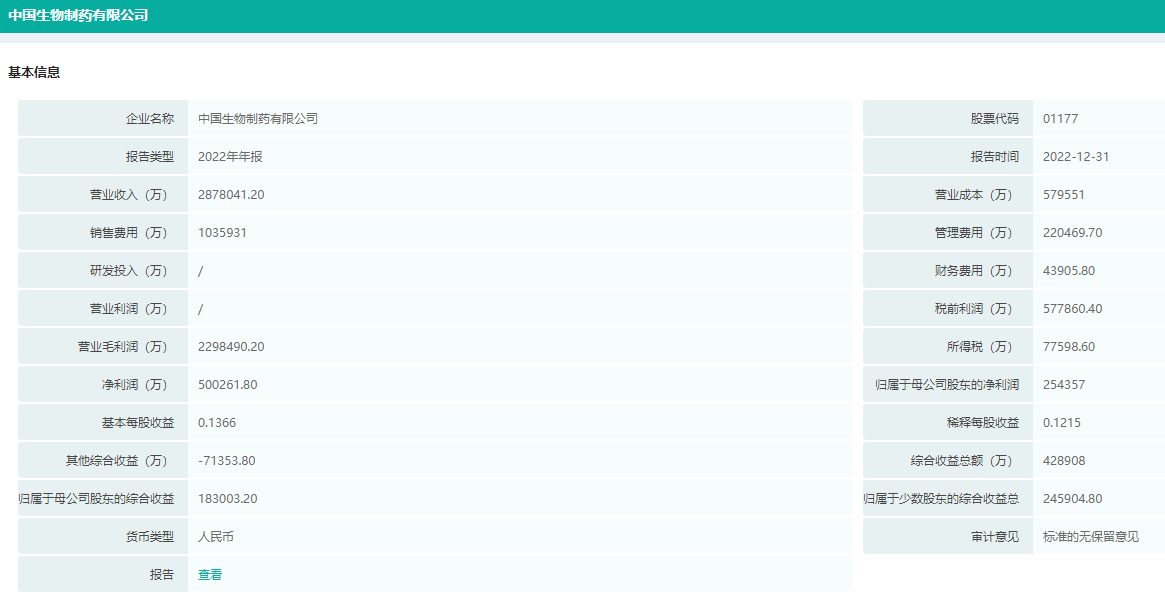Screen dimensions: 1165x605
Task: Click the 报告时间 label
Action: click(x=995, y=156)
